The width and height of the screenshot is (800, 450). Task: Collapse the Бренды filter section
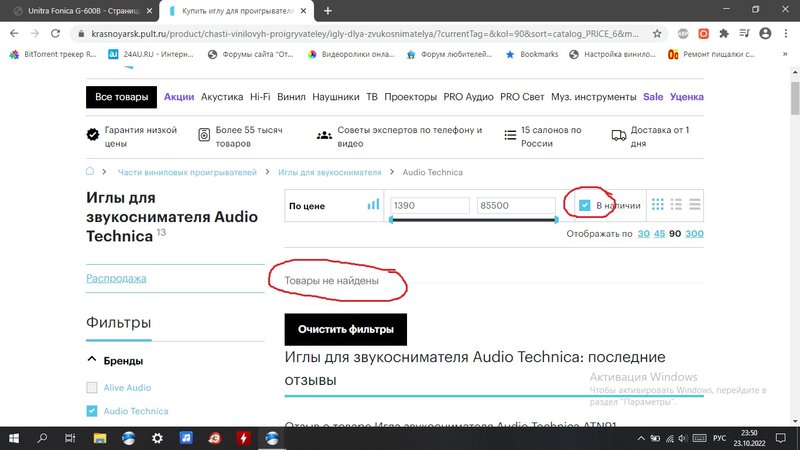pos(92,360)
